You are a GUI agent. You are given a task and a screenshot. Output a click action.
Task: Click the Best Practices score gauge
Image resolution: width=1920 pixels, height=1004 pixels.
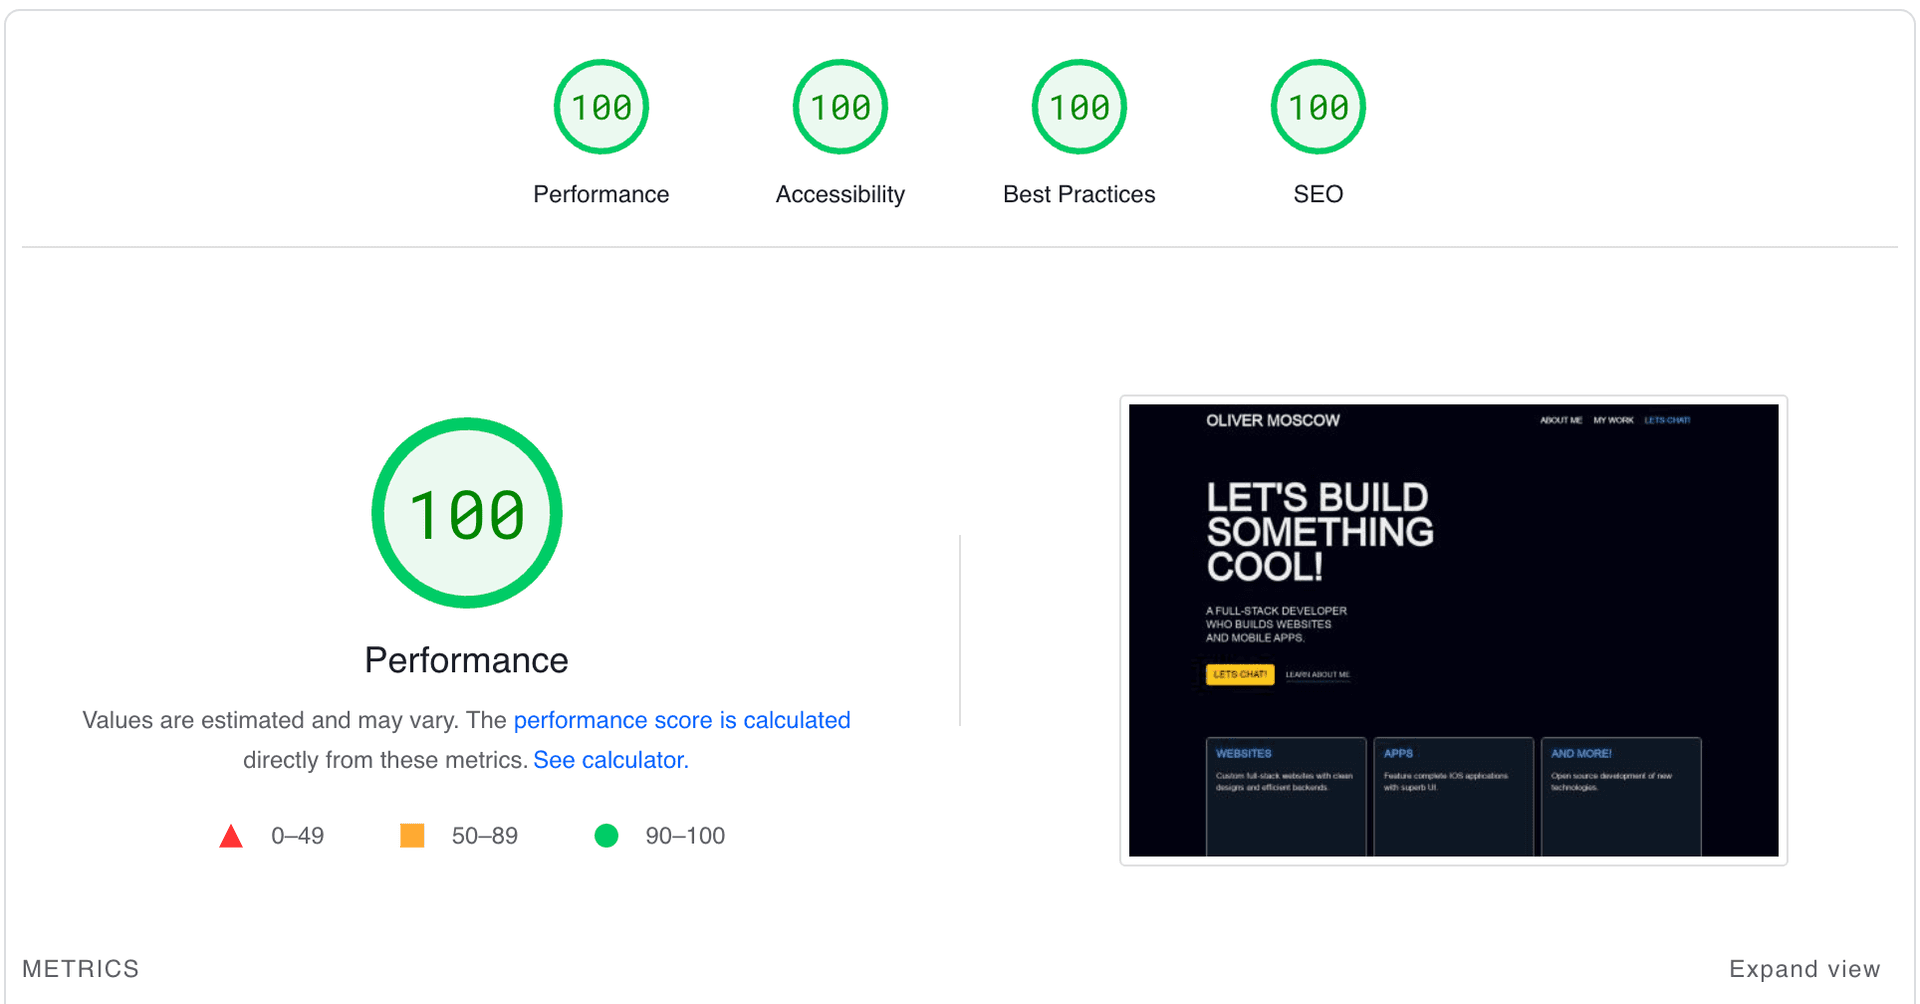1079,107
